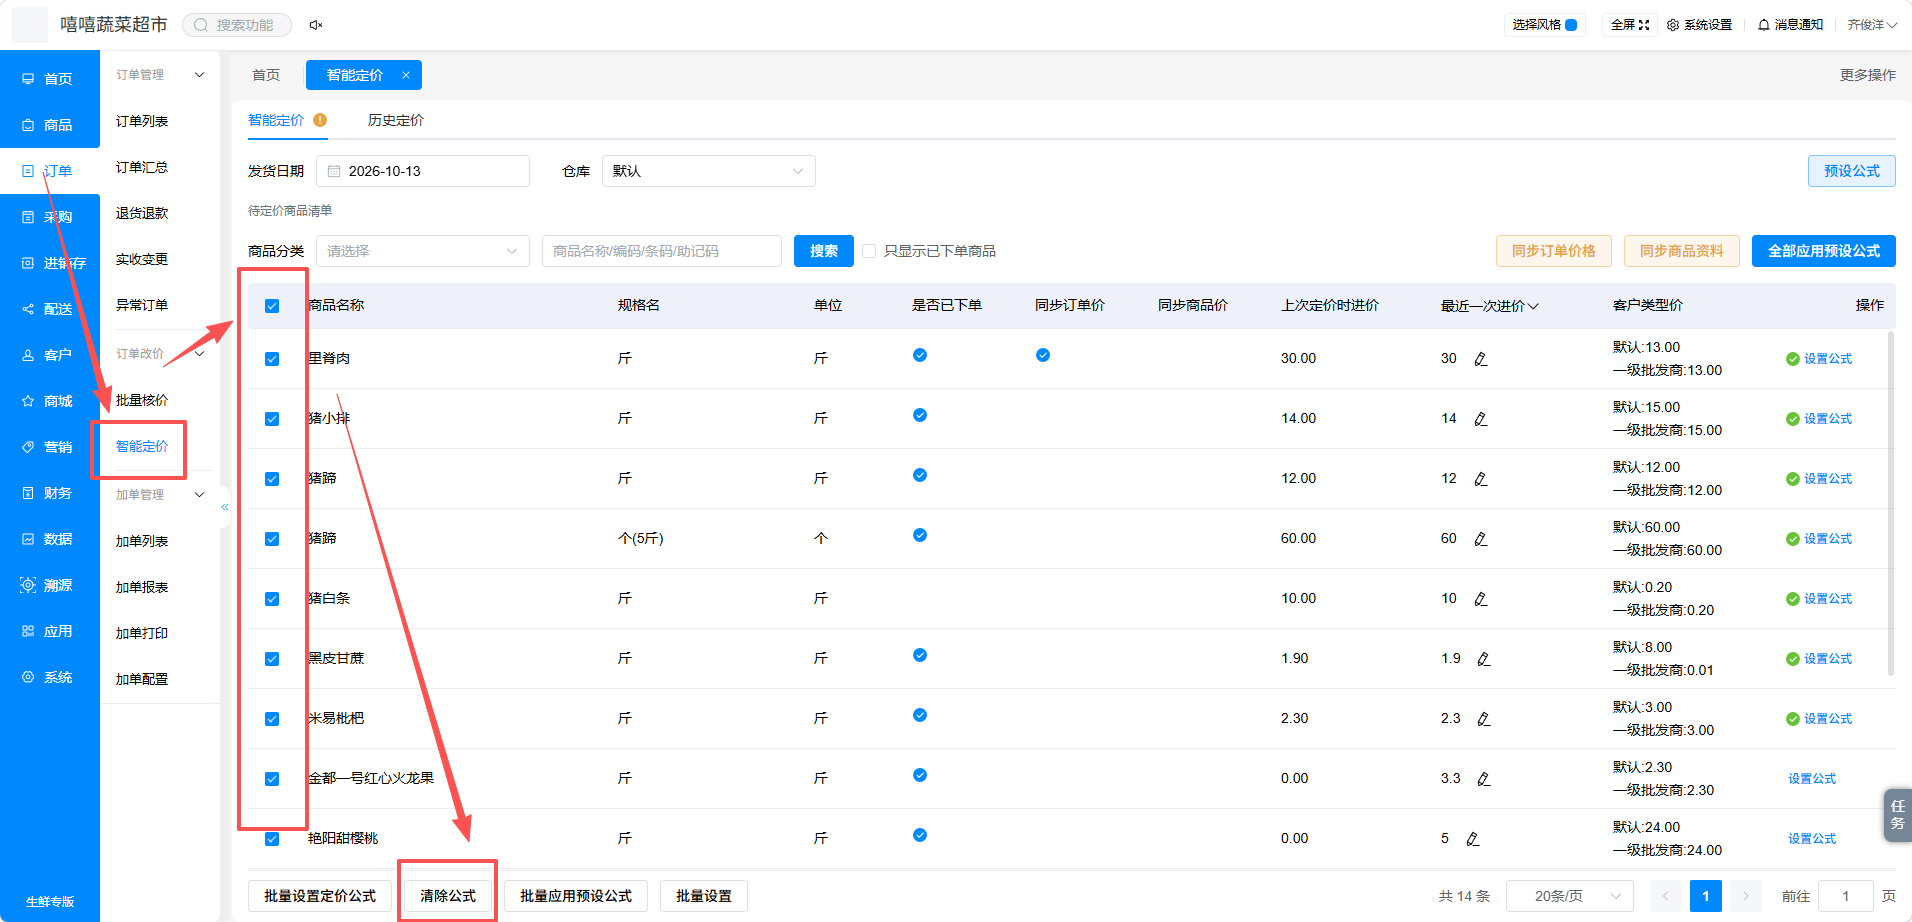The image size is (1912, 922).
Task: Switch to the 历史定价 tab
Action: (395, 120)
